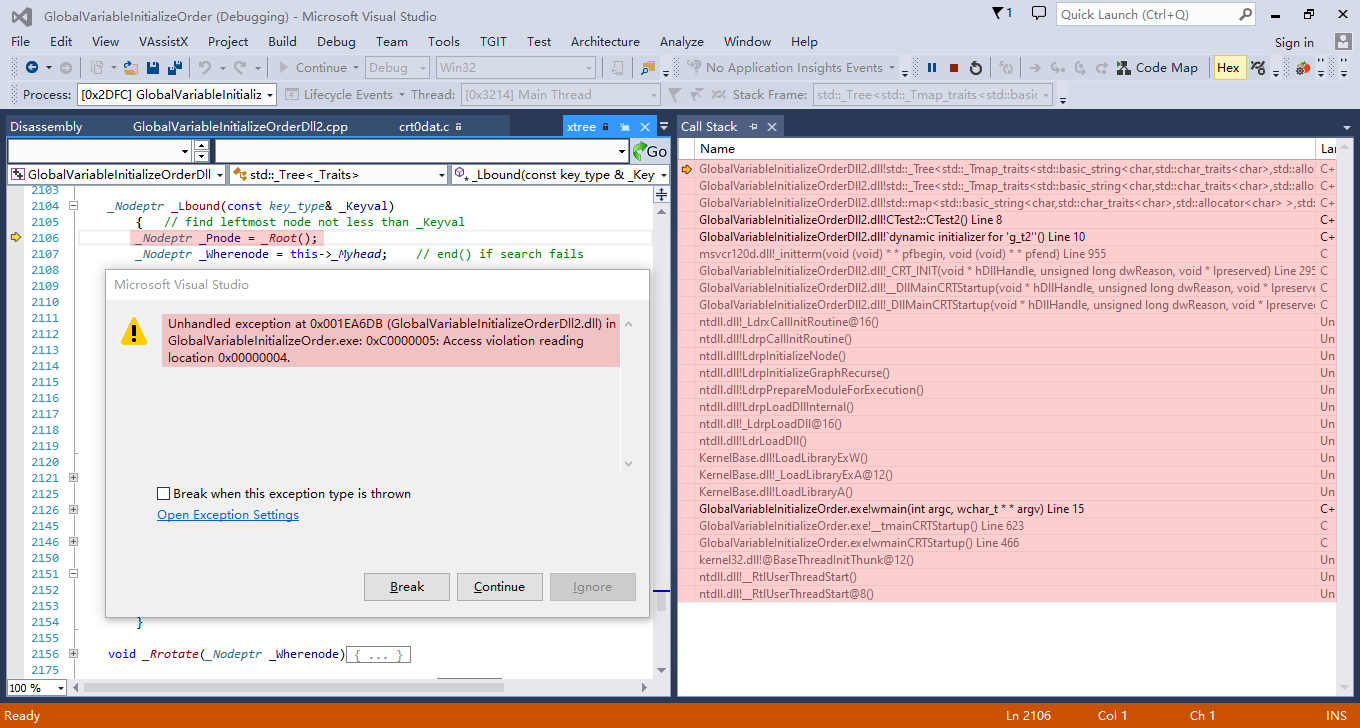Open the Architecture menu

tap(605, 42)
